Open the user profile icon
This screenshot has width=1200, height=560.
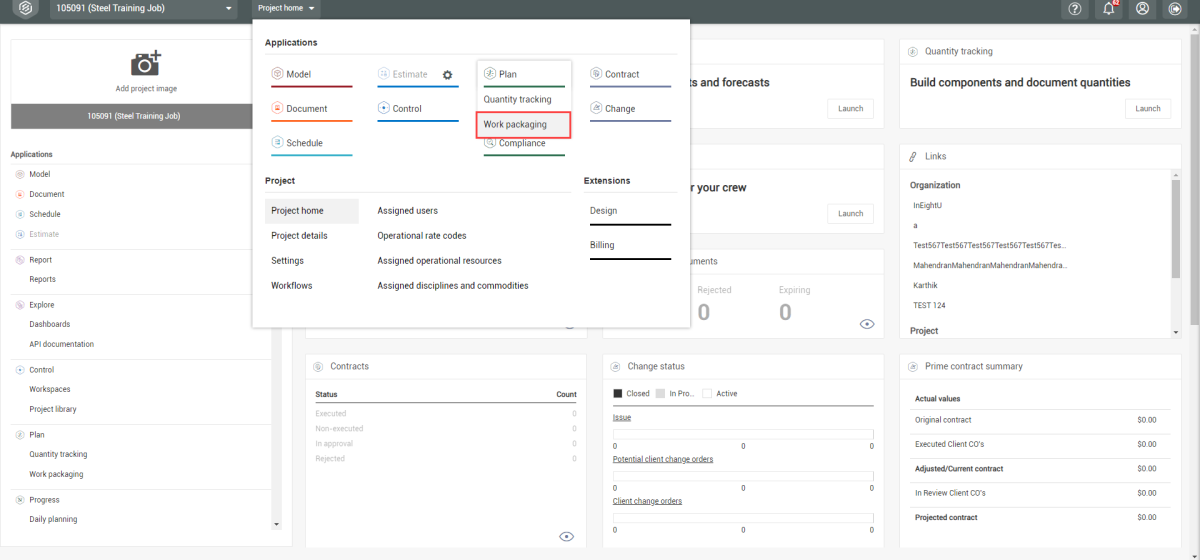coord(1142,9)
